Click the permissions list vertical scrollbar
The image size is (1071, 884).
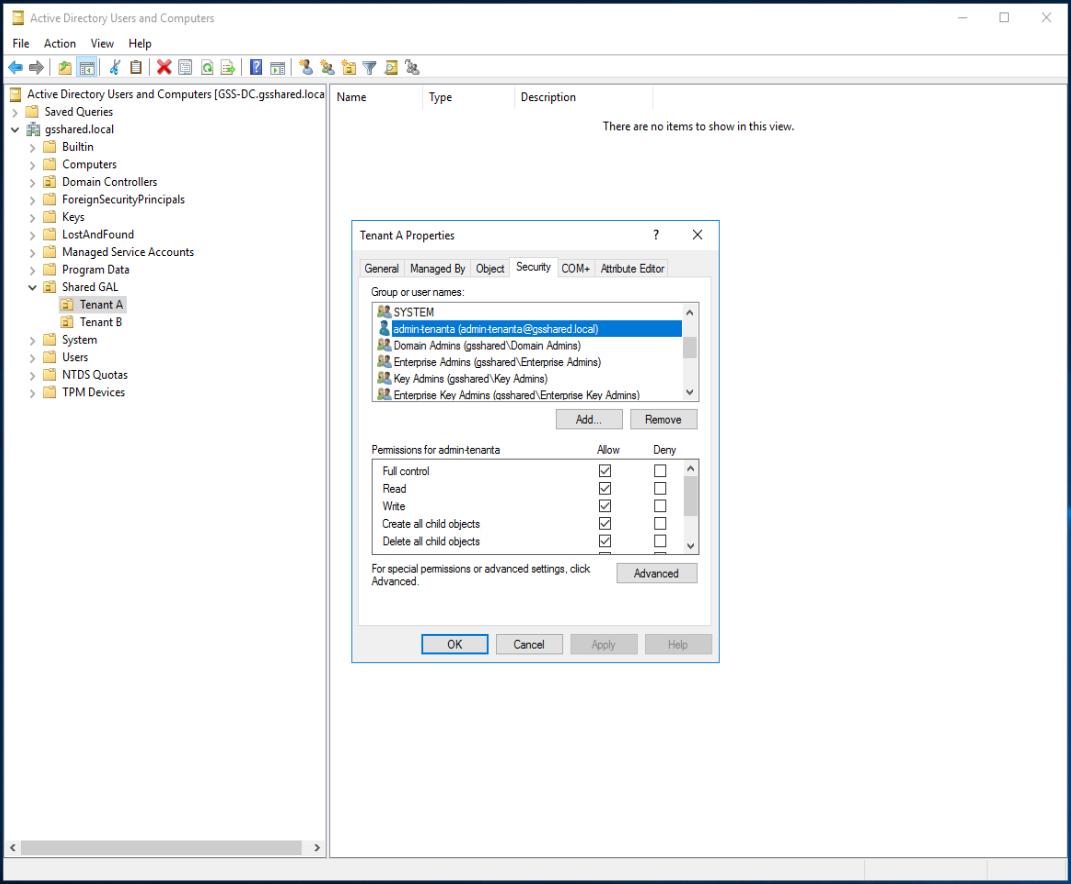[x=690, y=496]
